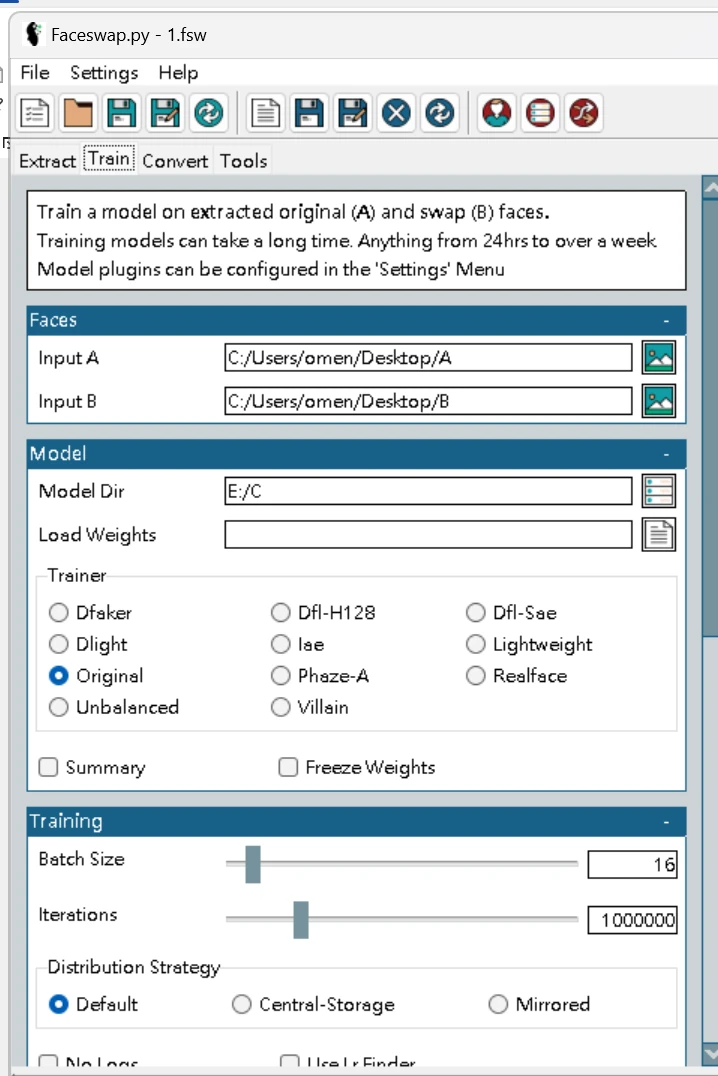Open the new project icon in toolbar
The image size is (718, 1076).
point(35,113)
